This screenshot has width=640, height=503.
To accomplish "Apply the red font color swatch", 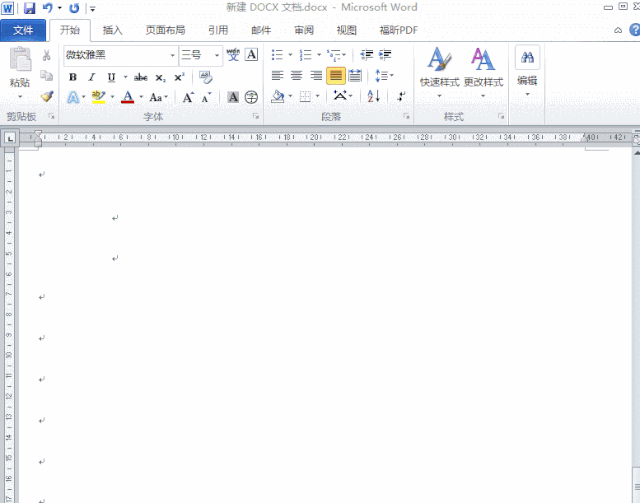I will (128, 97).
